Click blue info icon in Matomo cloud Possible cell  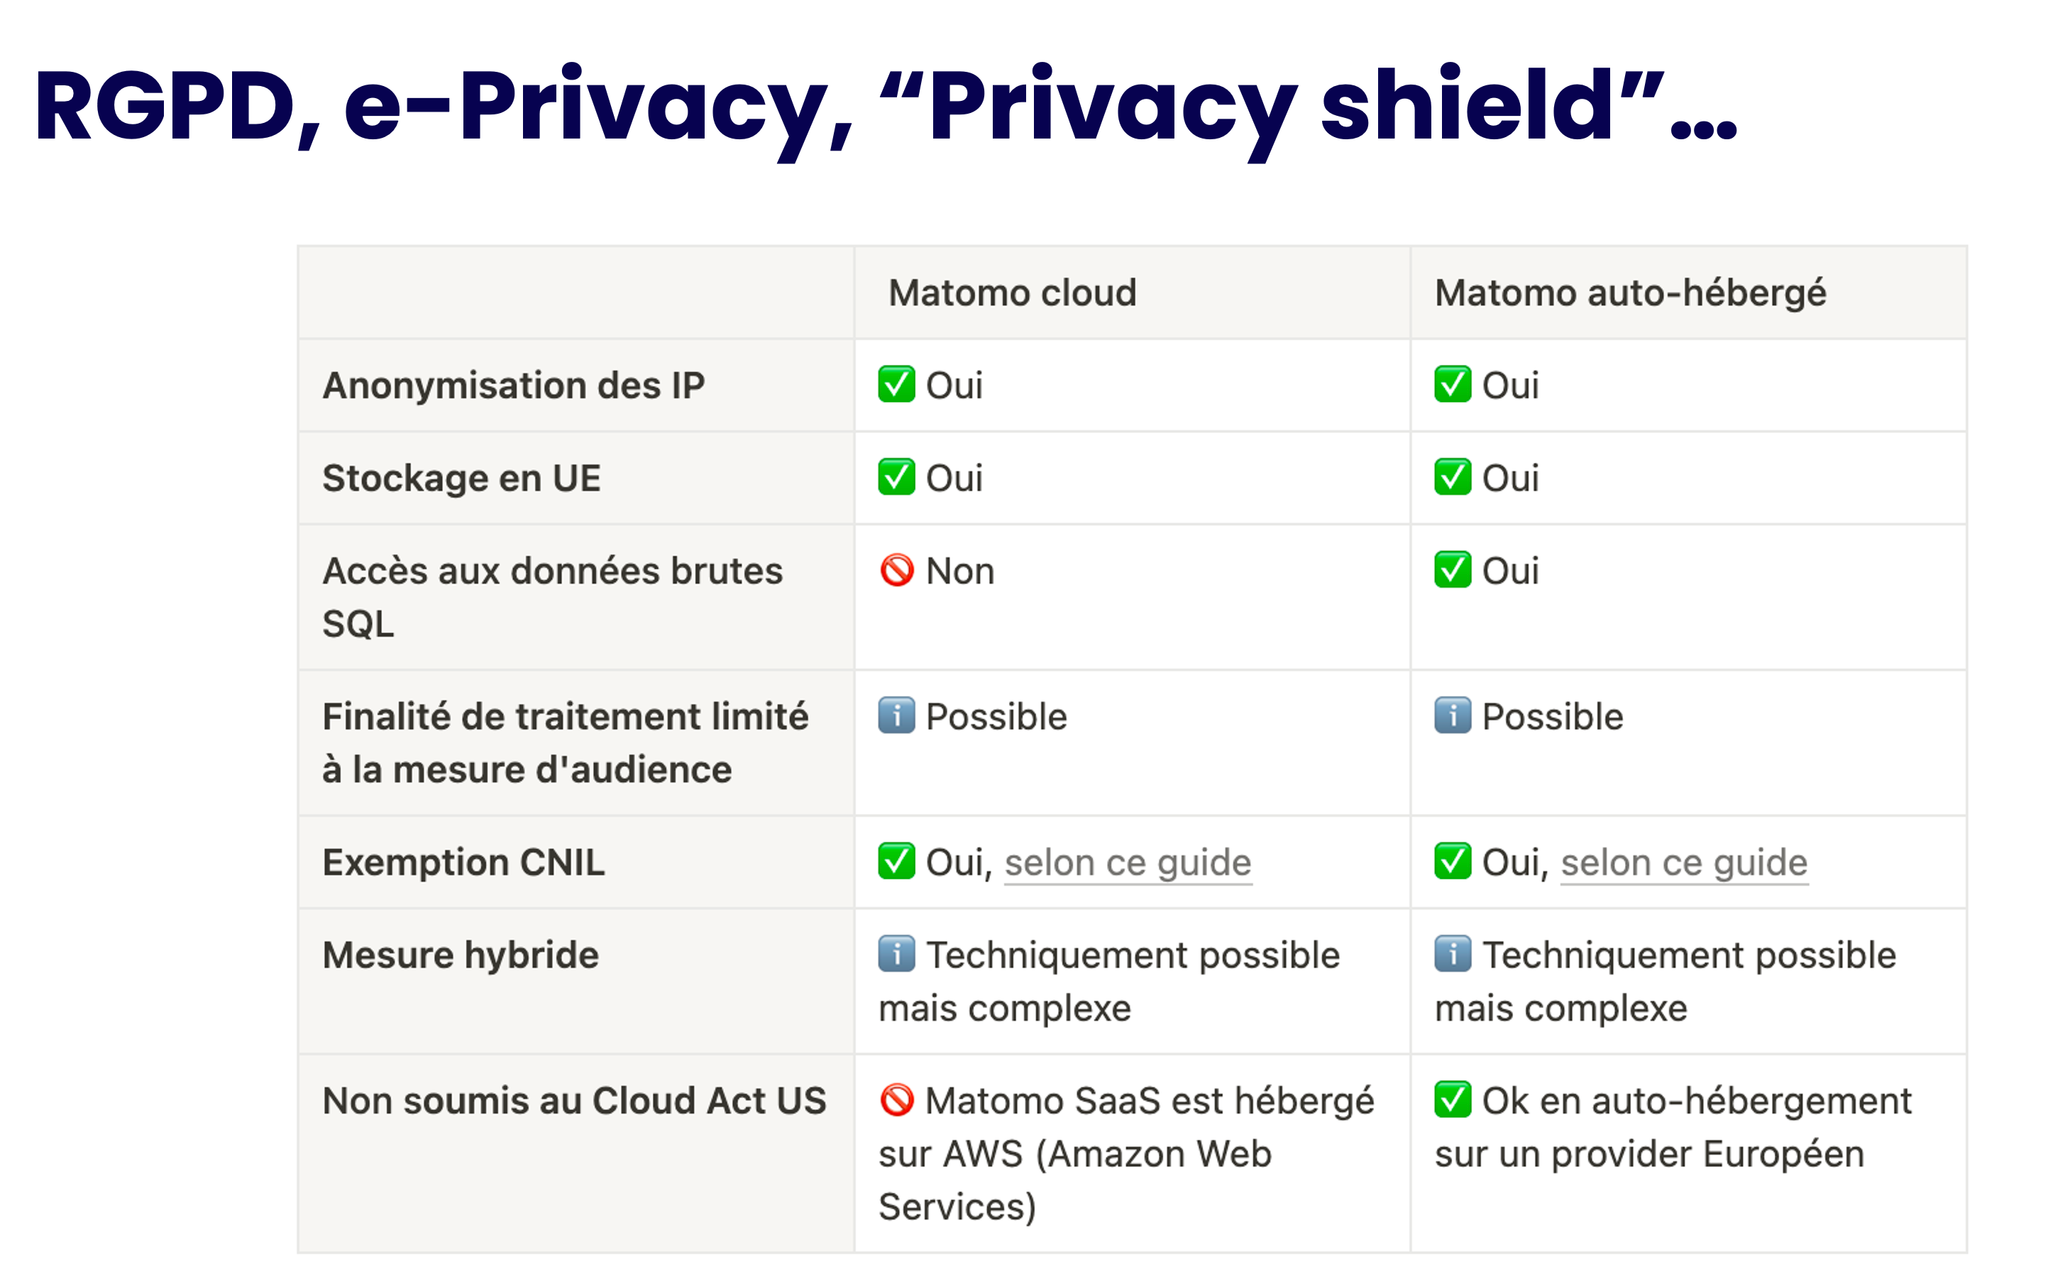click(896, 716)
